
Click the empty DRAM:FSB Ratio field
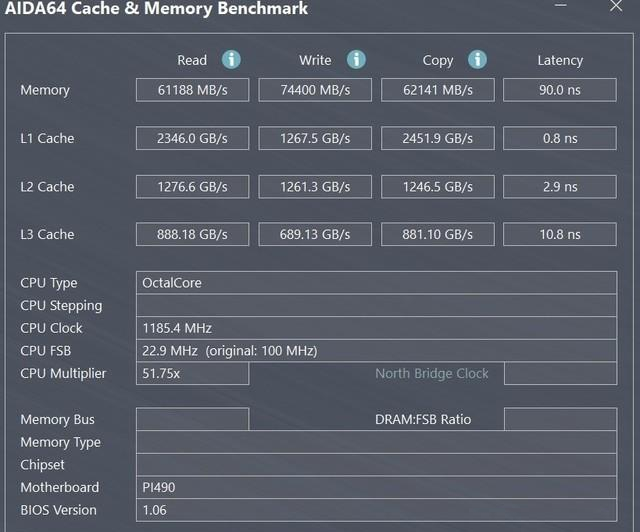pos(560,419)
